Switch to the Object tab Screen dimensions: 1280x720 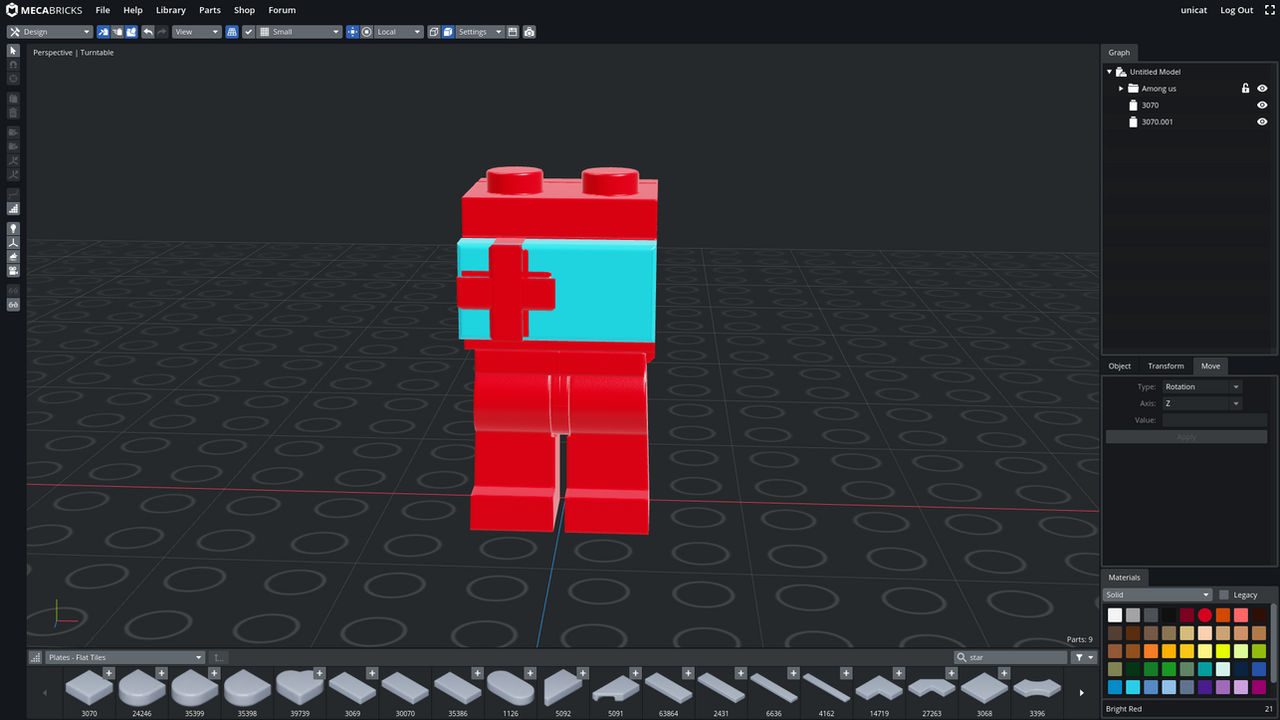[x=1120, y=366]
